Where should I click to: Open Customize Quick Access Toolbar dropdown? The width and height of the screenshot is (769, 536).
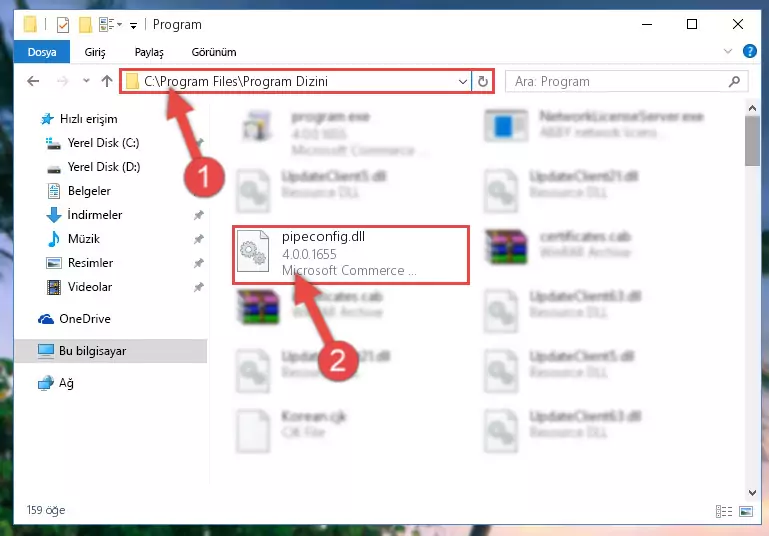[x=133, y=26]
